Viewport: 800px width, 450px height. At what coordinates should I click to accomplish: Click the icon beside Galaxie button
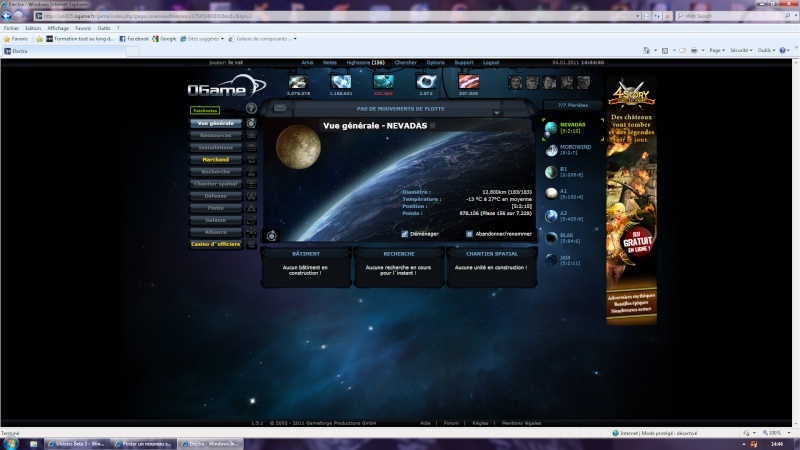251,220
